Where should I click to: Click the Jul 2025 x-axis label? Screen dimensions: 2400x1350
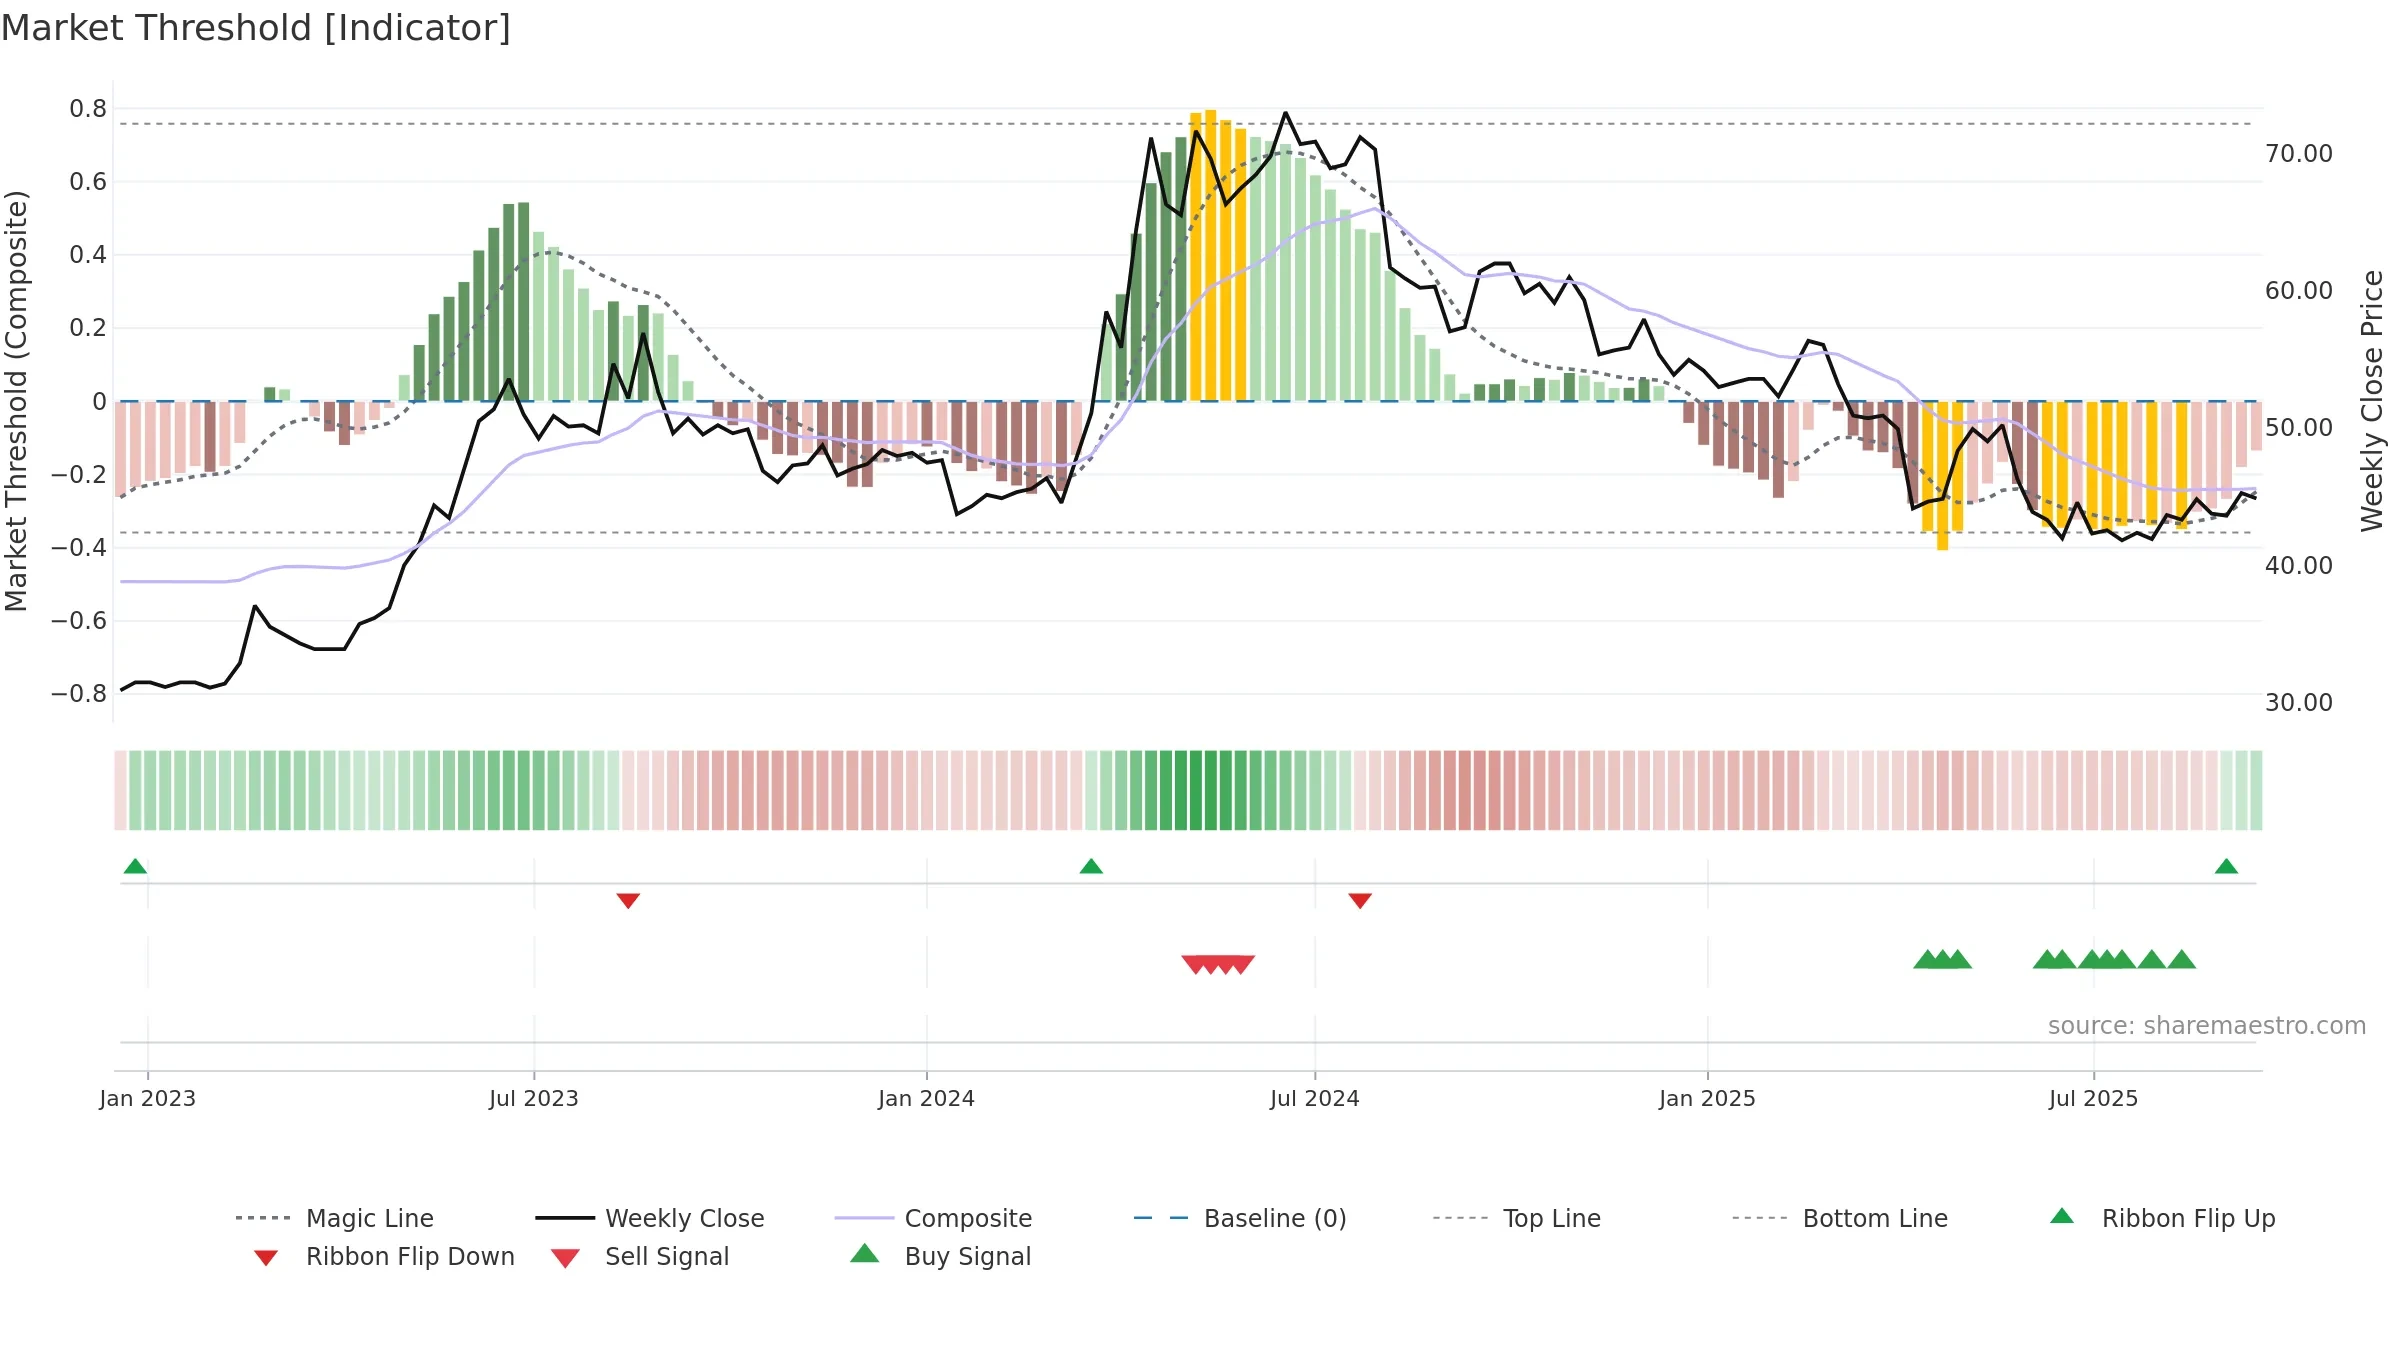[x=2094, y=1099]
